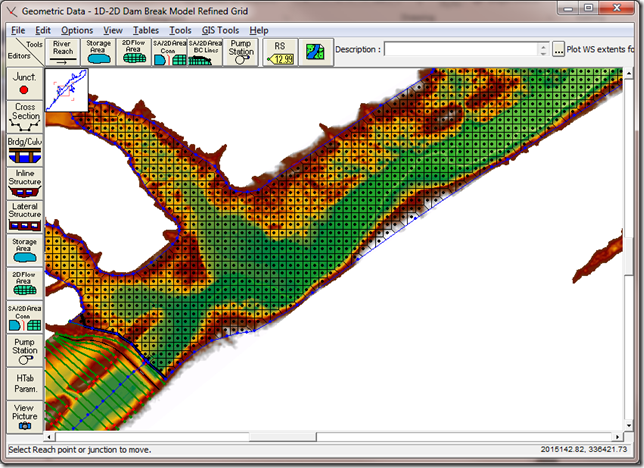Open the GIS Tools menu

click(220, 31)
